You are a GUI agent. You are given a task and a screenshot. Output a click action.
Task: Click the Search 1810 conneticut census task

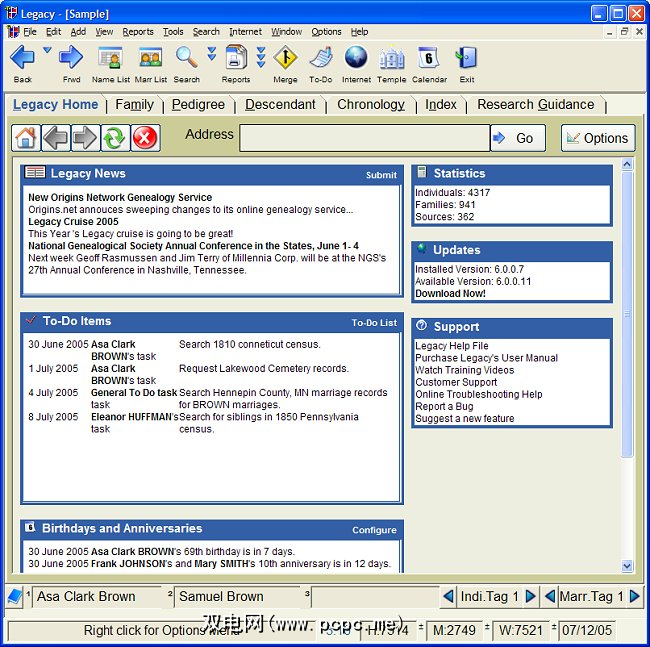(x=249, y=344)
